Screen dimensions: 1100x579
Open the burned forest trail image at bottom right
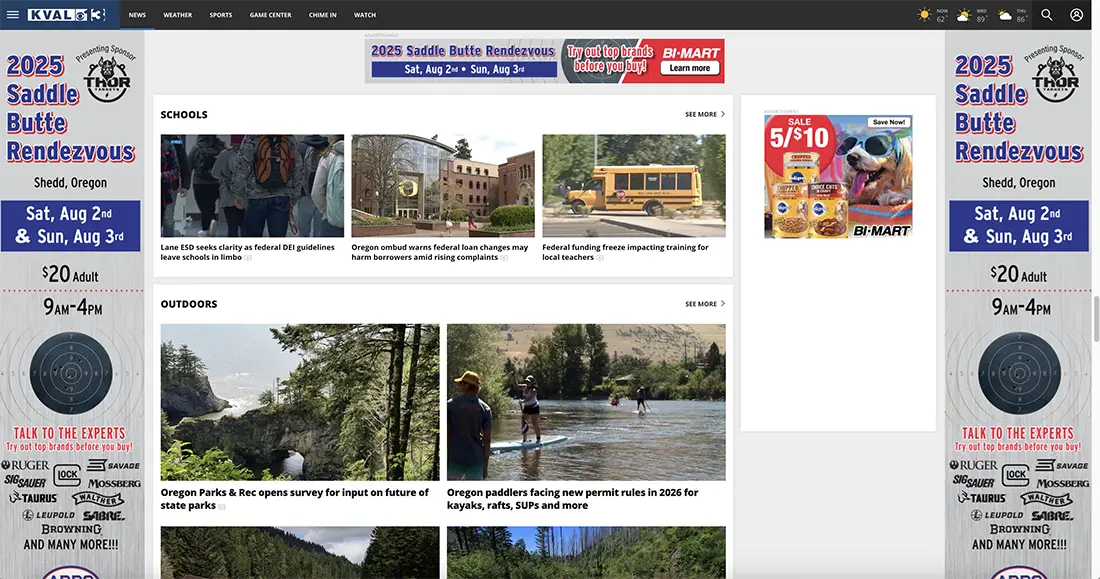tap(586, 553)
